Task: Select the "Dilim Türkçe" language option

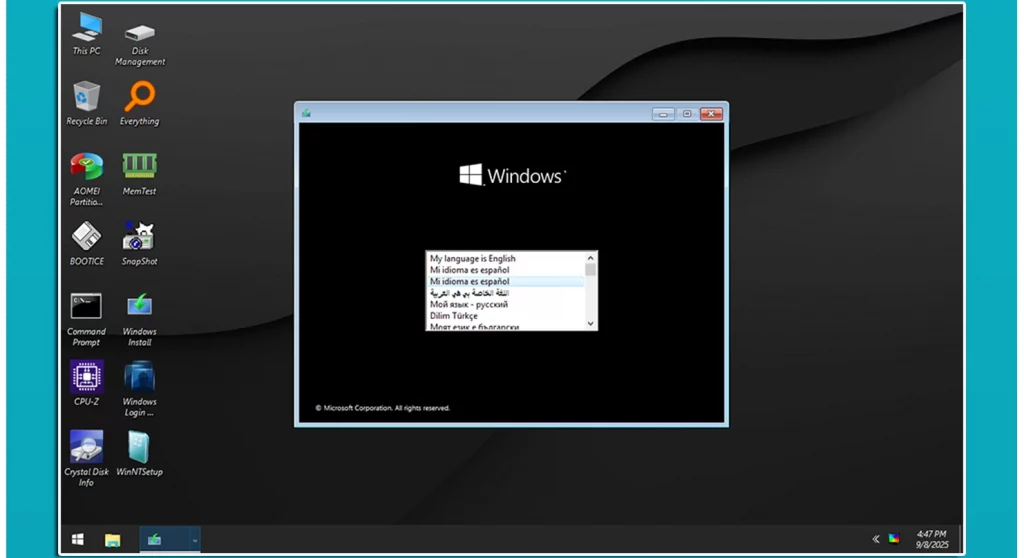Action: pyautogui.click(x=454, y=316)
